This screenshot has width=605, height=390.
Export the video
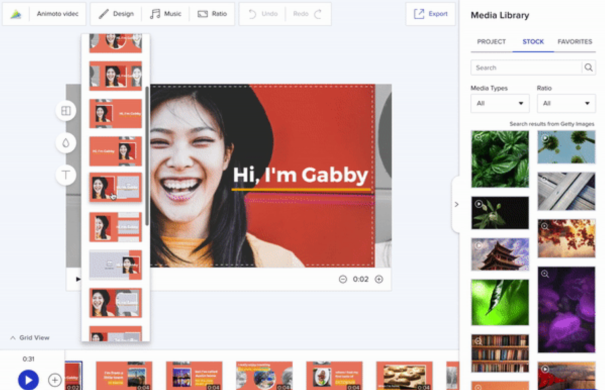point(431,14)
